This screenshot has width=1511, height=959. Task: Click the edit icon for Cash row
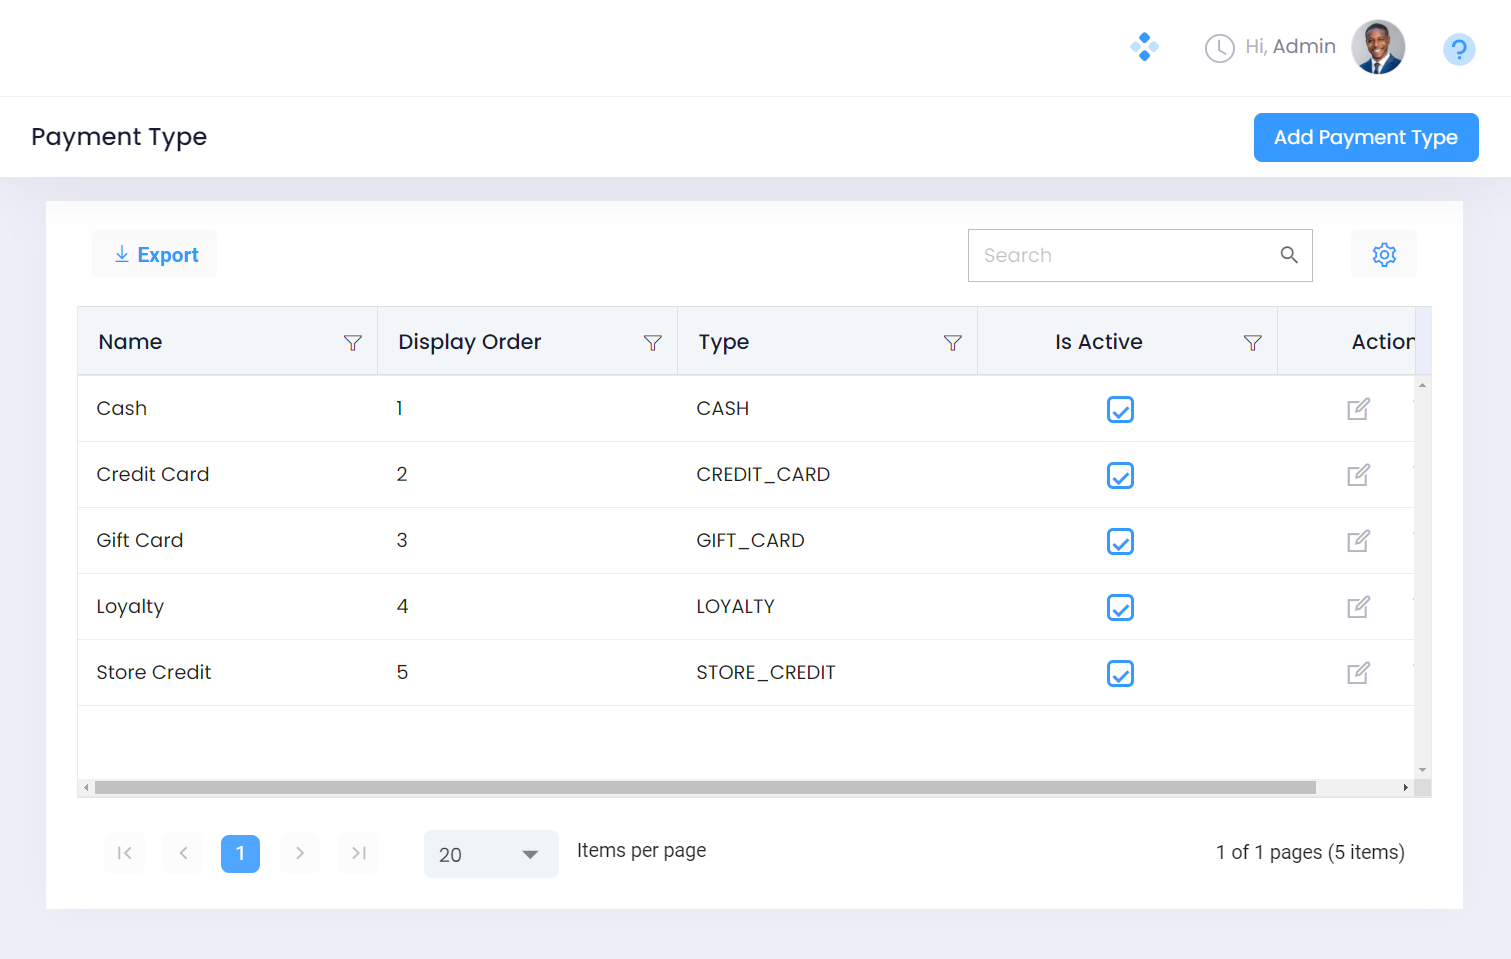click(x=1357, y=409)
